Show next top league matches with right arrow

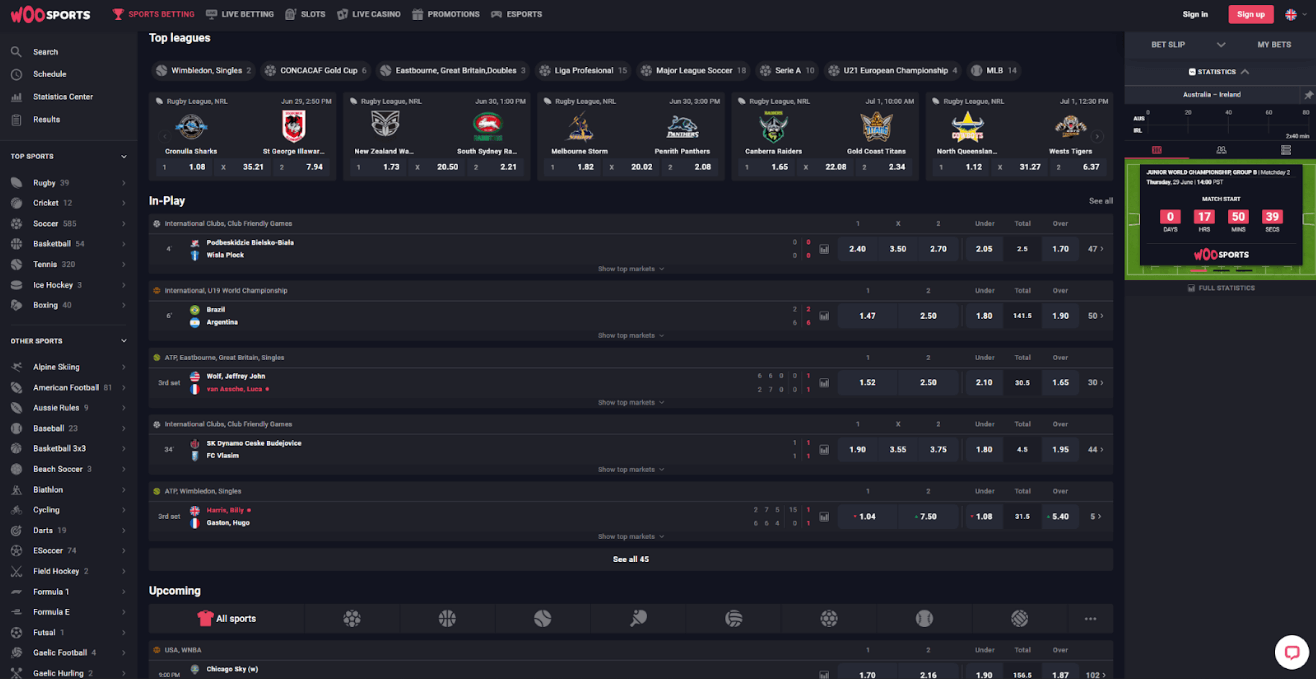click(1098, 137)
